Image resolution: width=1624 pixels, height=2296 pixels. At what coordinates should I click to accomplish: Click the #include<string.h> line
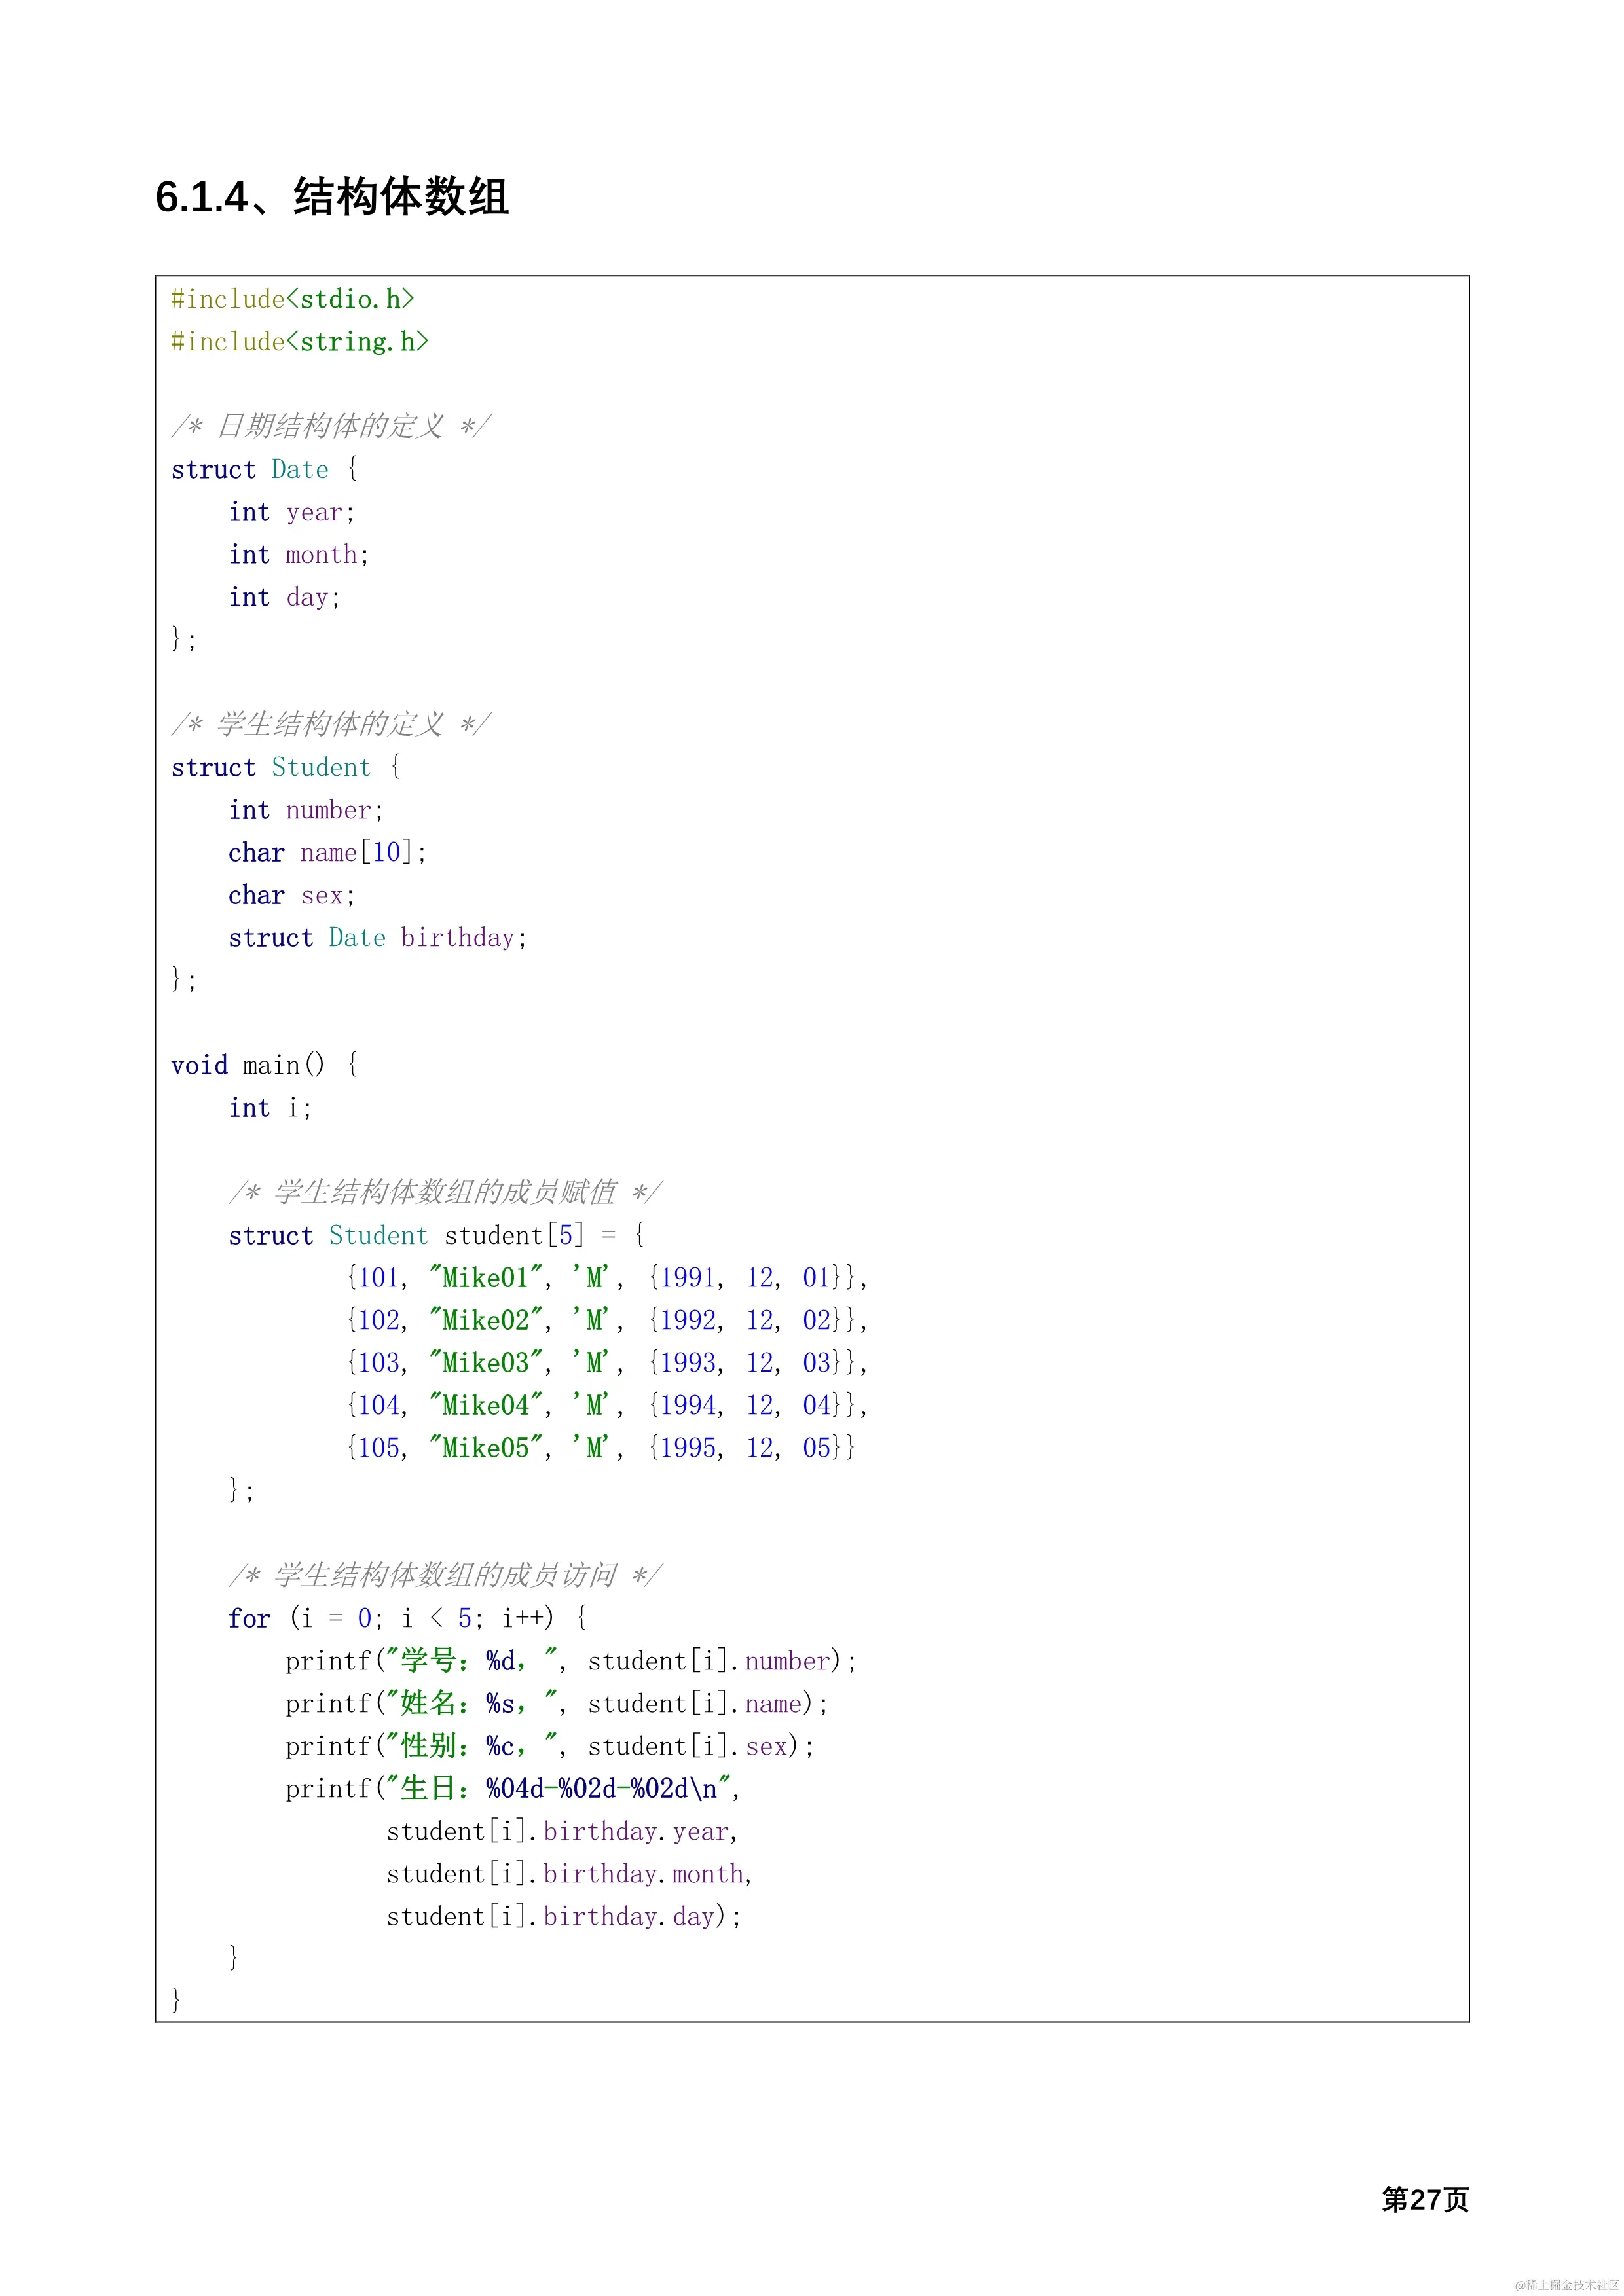[x=299, y=342]
